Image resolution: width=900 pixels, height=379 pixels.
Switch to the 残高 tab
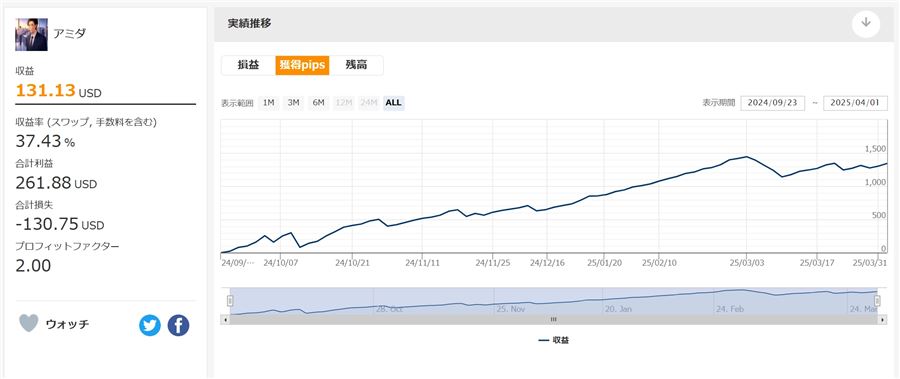pyautogui.click(x=356, y=65)
